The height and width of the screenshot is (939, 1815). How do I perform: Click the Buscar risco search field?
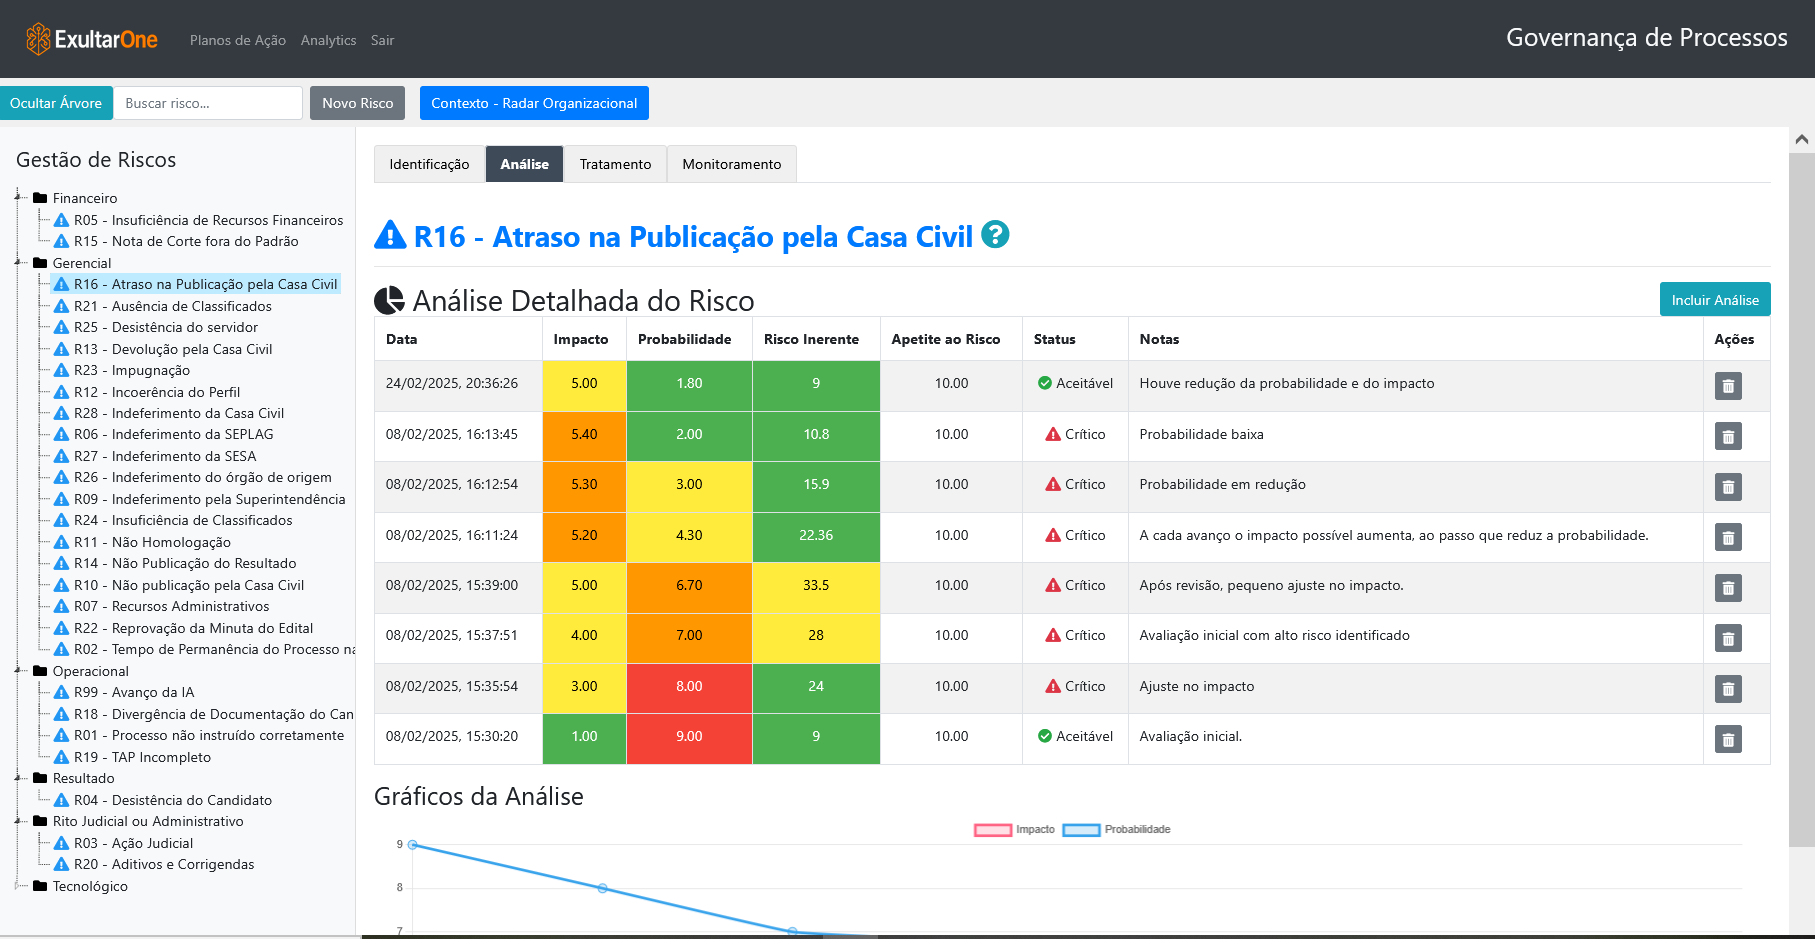208,102
